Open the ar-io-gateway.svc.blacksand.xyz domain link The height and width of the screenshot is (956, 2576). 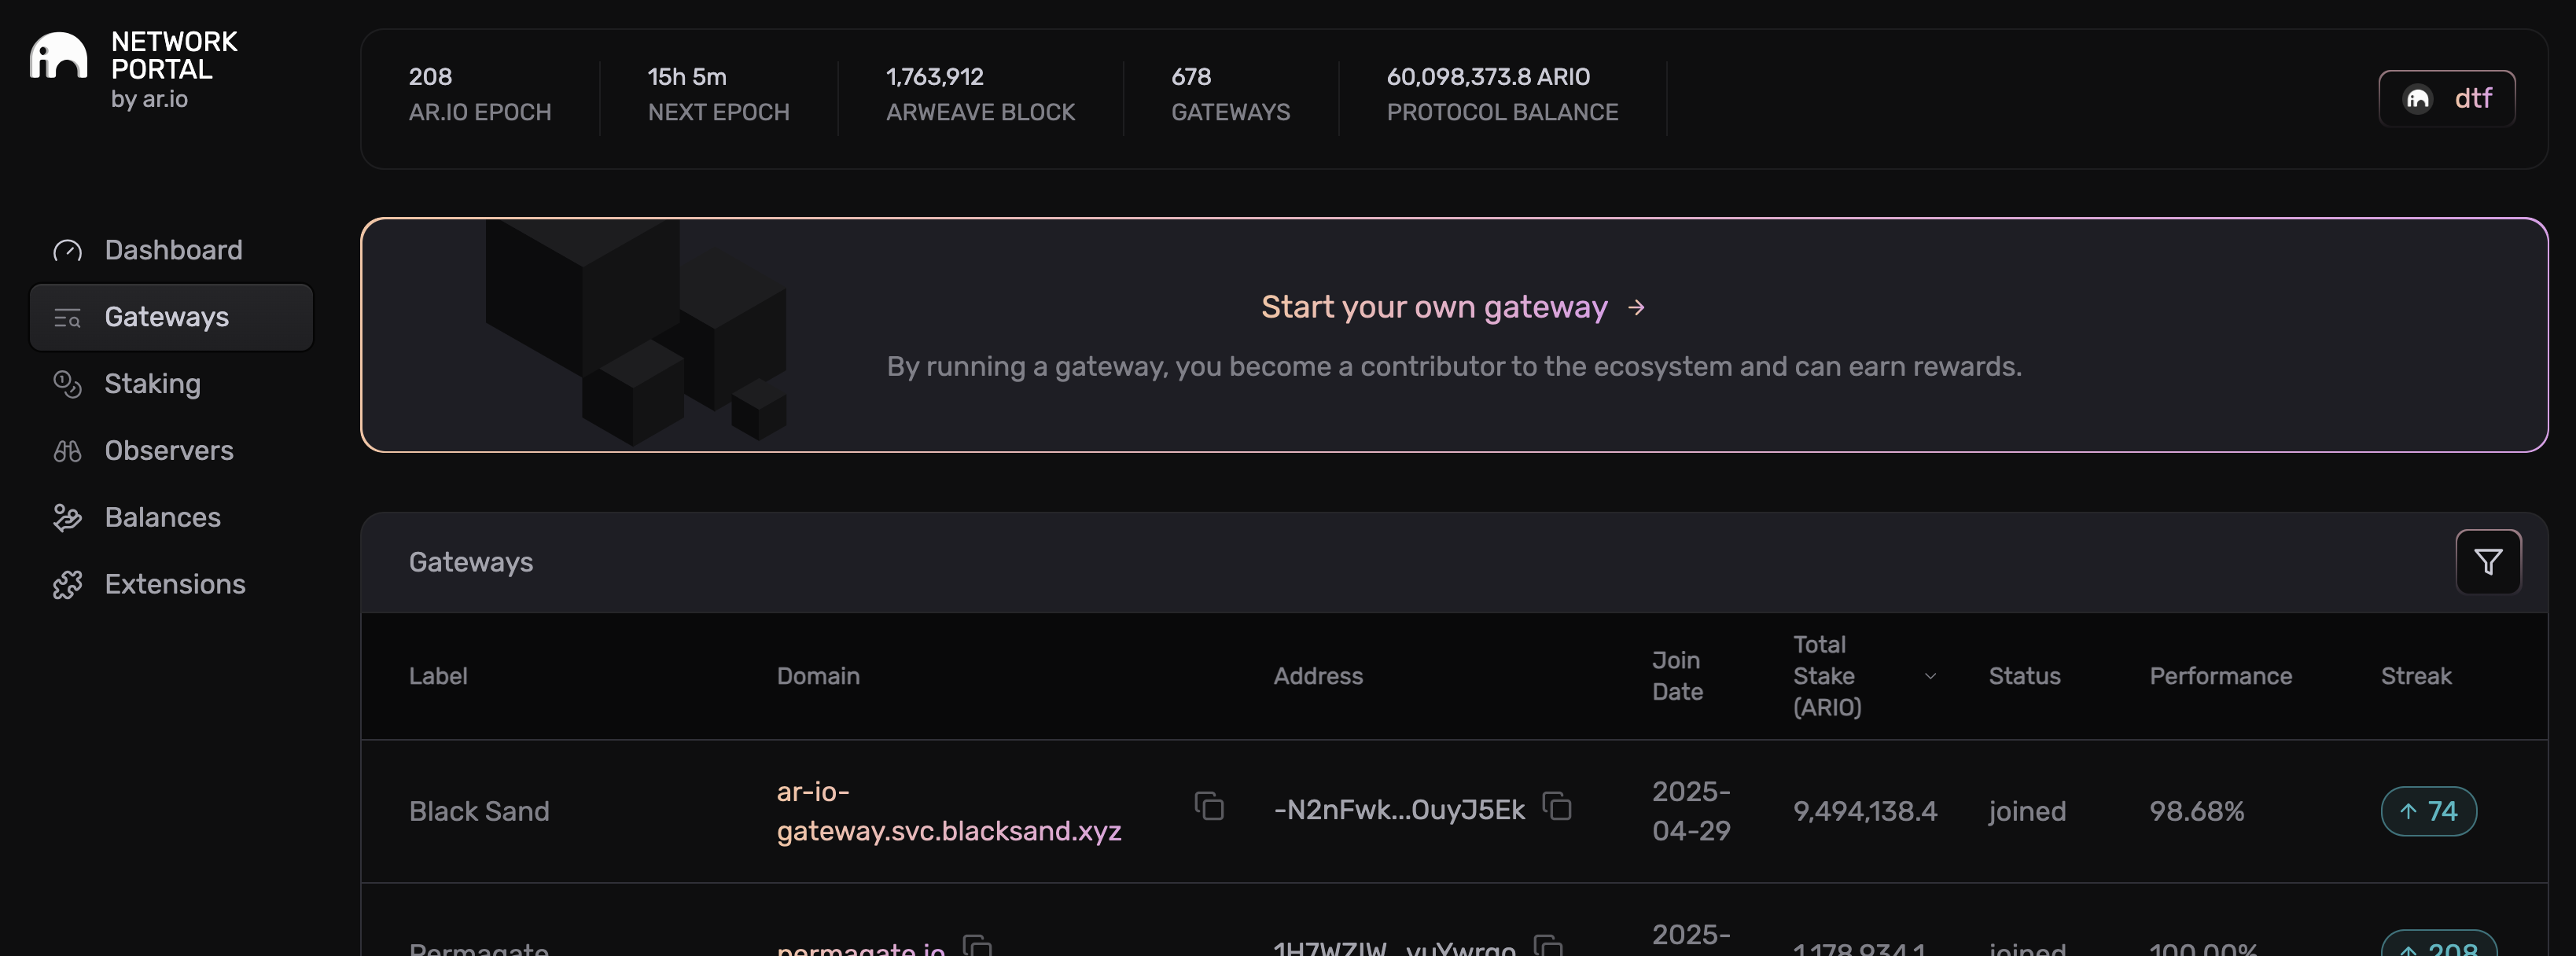pyautogui.click(x=948, y=811)
